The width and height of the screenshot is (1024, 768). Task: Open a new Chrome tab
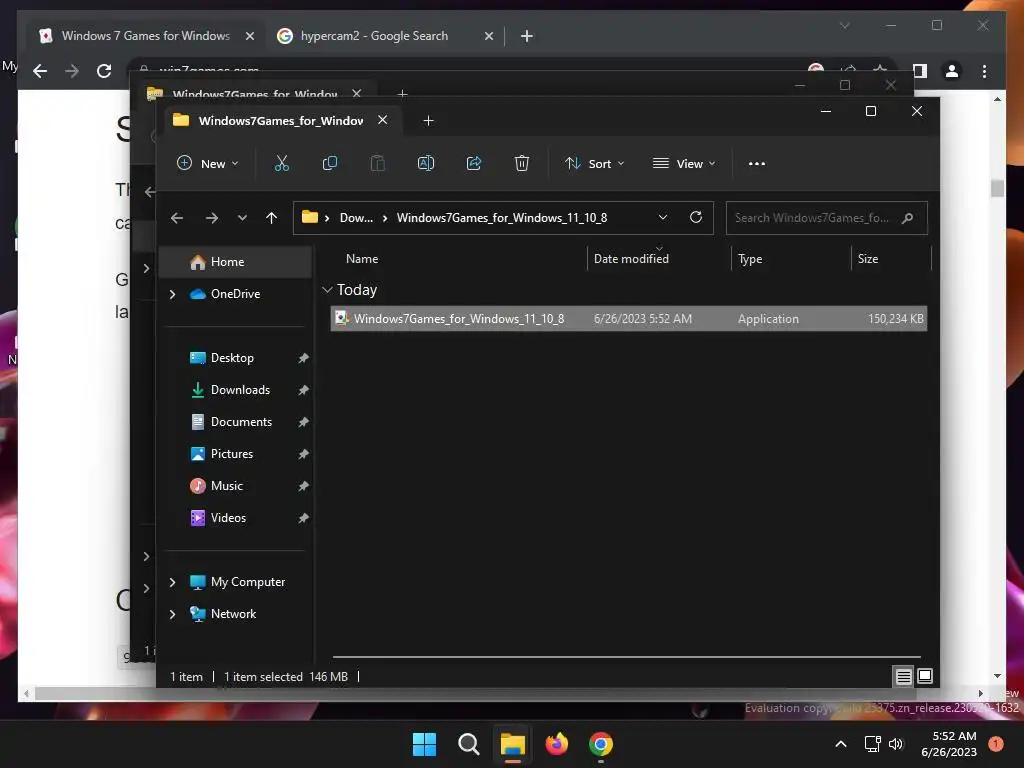tap(527, 36)
